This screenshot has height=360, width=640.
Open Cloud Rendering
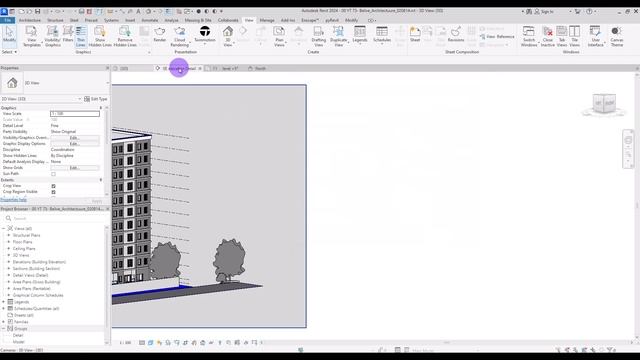[180, 36]
